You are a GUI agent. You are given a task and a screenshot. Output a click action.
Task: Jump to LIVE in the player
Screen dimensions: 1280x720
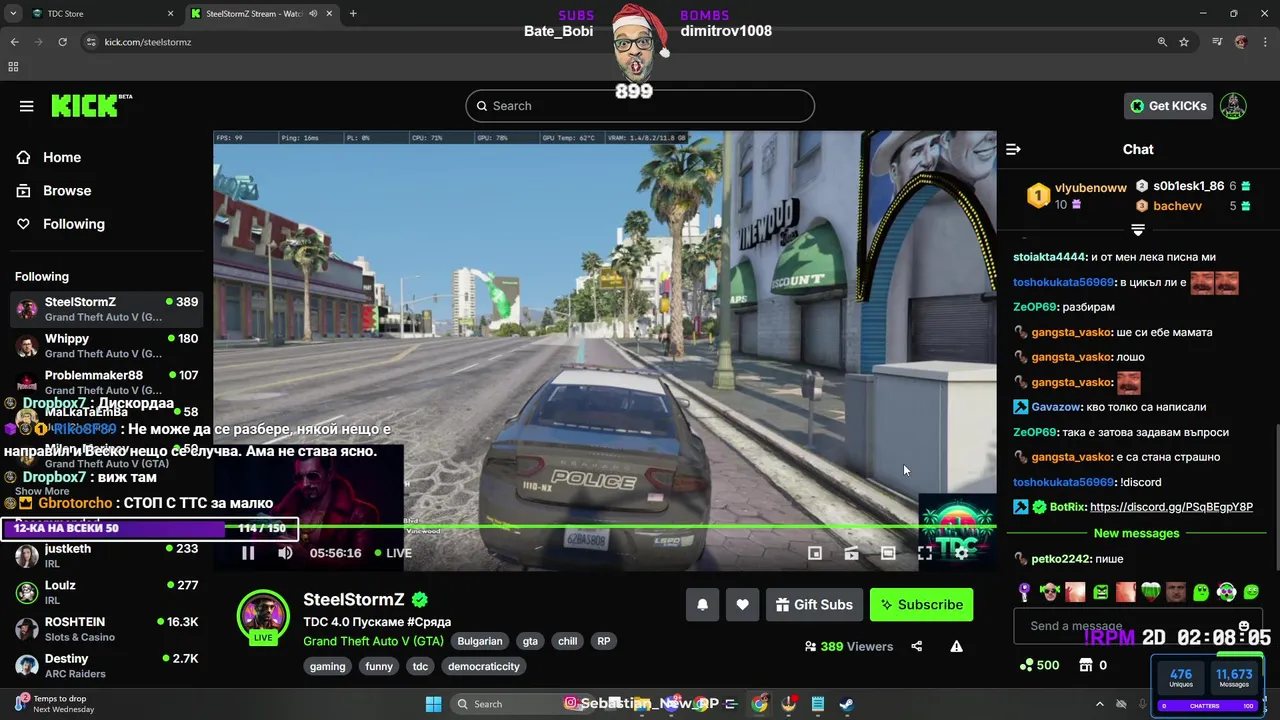pos(393,553)
